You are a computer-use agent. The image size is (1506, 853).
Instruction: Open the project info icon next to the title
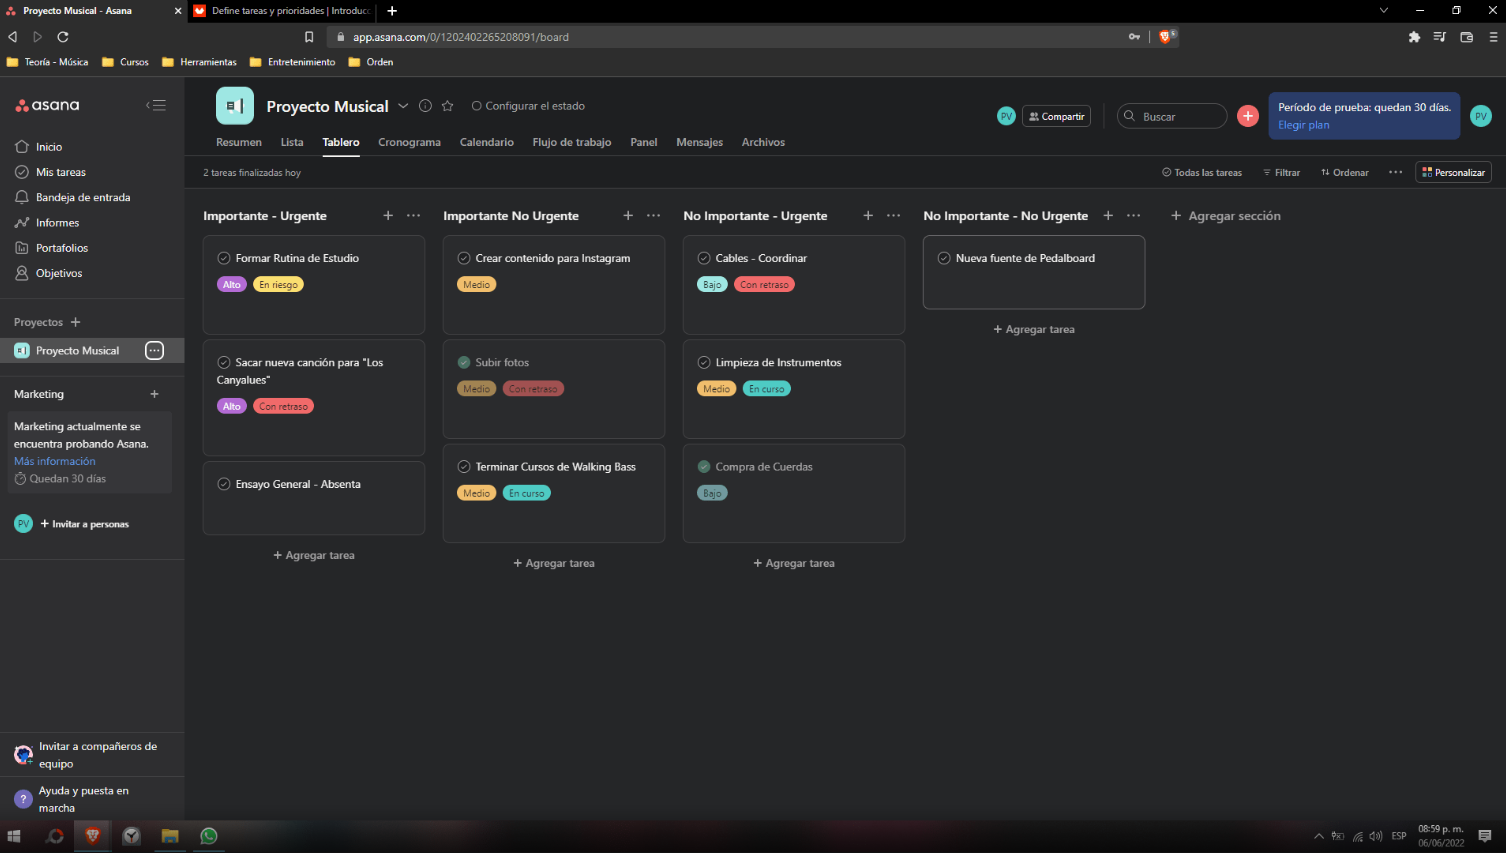[425, 106]
